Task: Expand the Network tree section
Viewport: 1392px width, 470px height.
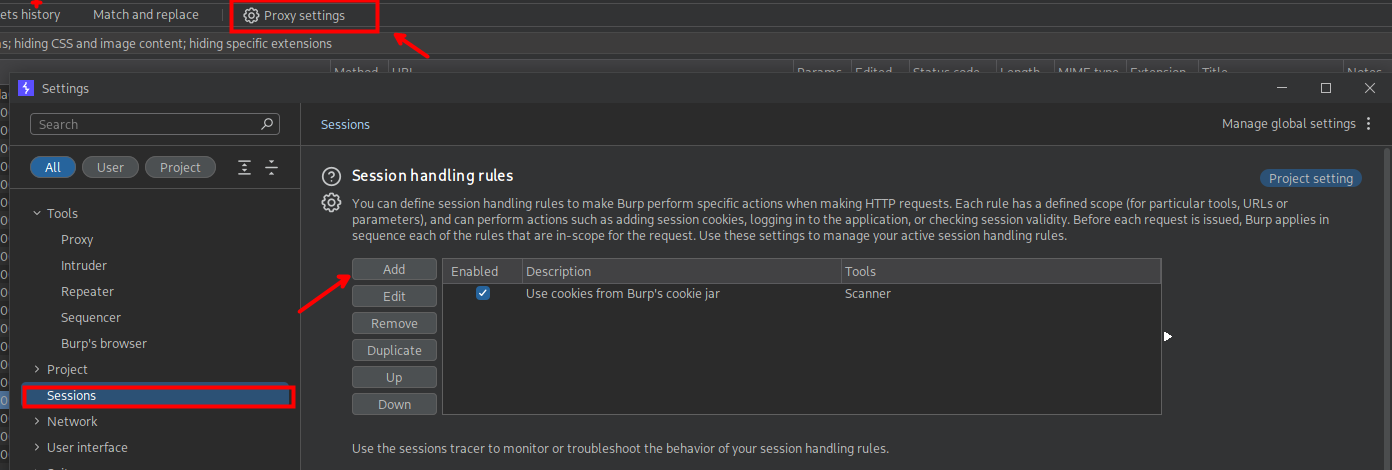Action: coord(37,422)
